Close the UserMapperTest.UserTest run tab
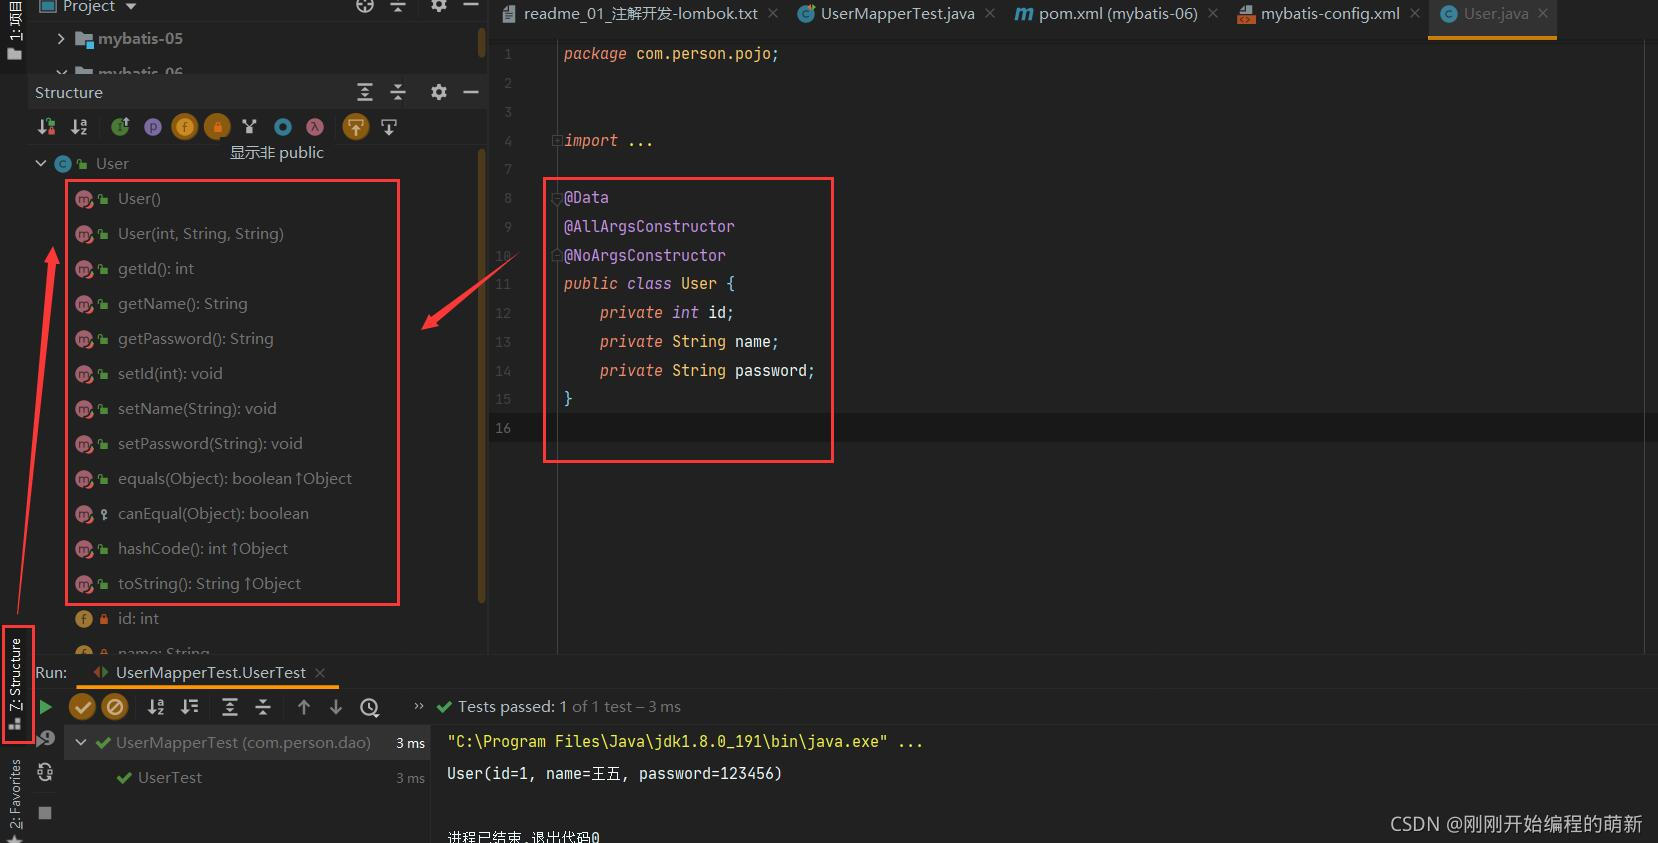Viewport: 1658px width, 843px height. point(320,673)
